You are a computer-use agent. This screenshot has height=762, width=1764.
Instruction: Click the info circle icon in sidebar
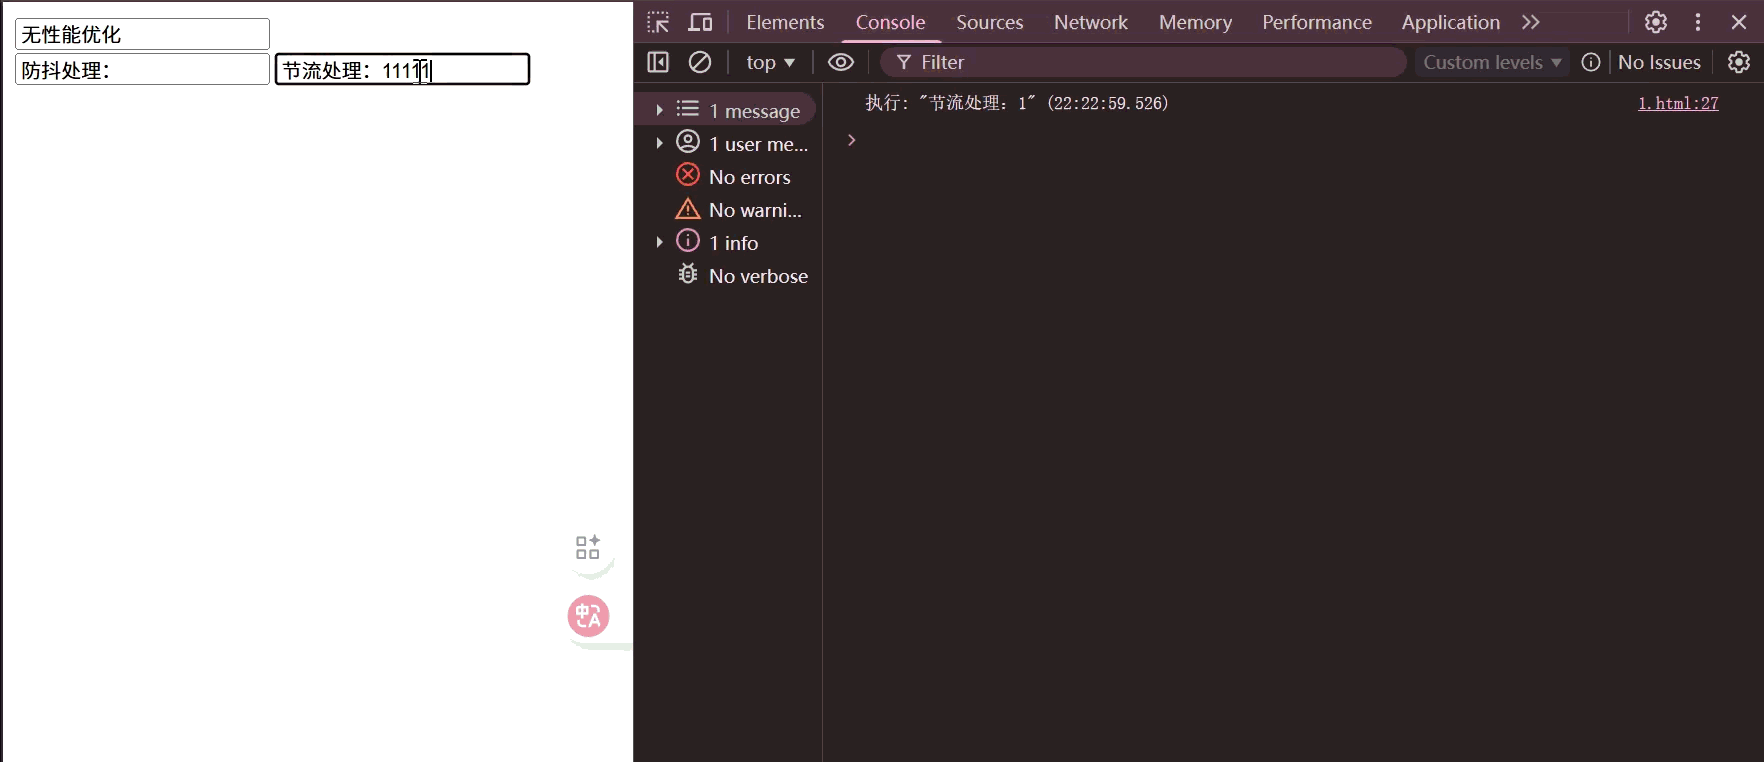click(x=688, y=240)
